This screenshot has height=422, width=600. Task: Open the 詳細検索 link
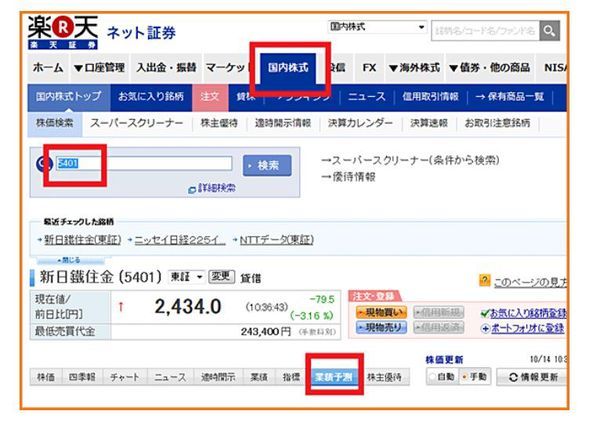click(x=217, y=188)
